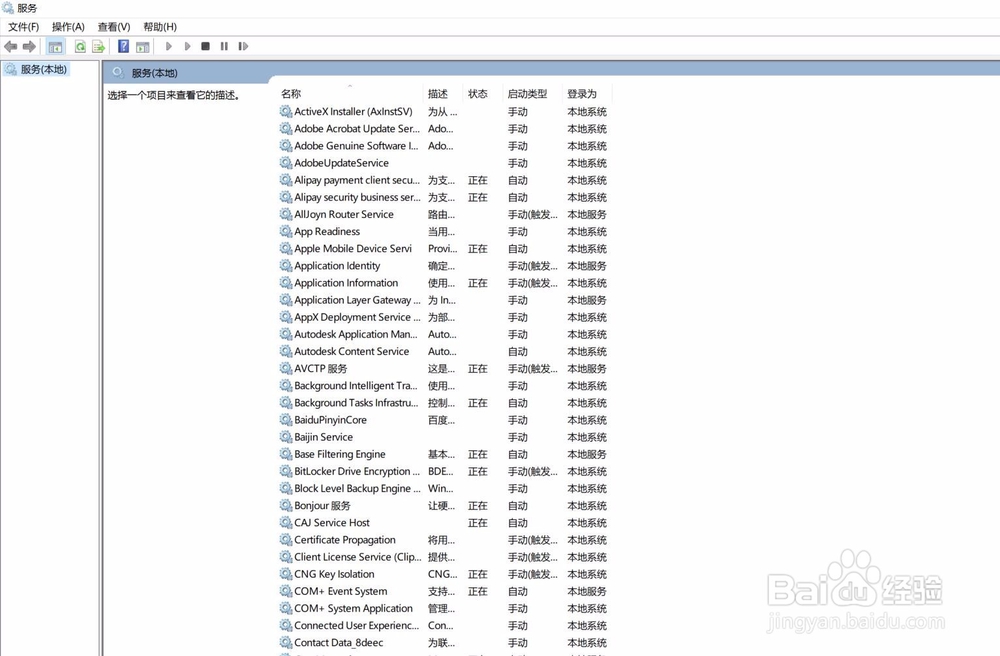Open the 帮助(H) menu
Screen dimensions: 1000x656
(160, 27)
